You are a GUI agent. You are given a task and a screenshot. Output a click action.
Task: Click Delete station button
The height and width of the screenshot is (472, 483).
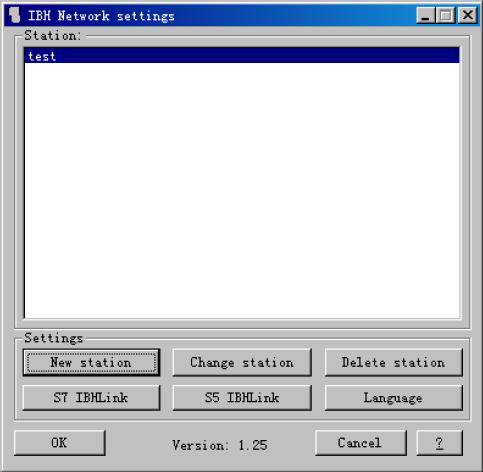394,362
